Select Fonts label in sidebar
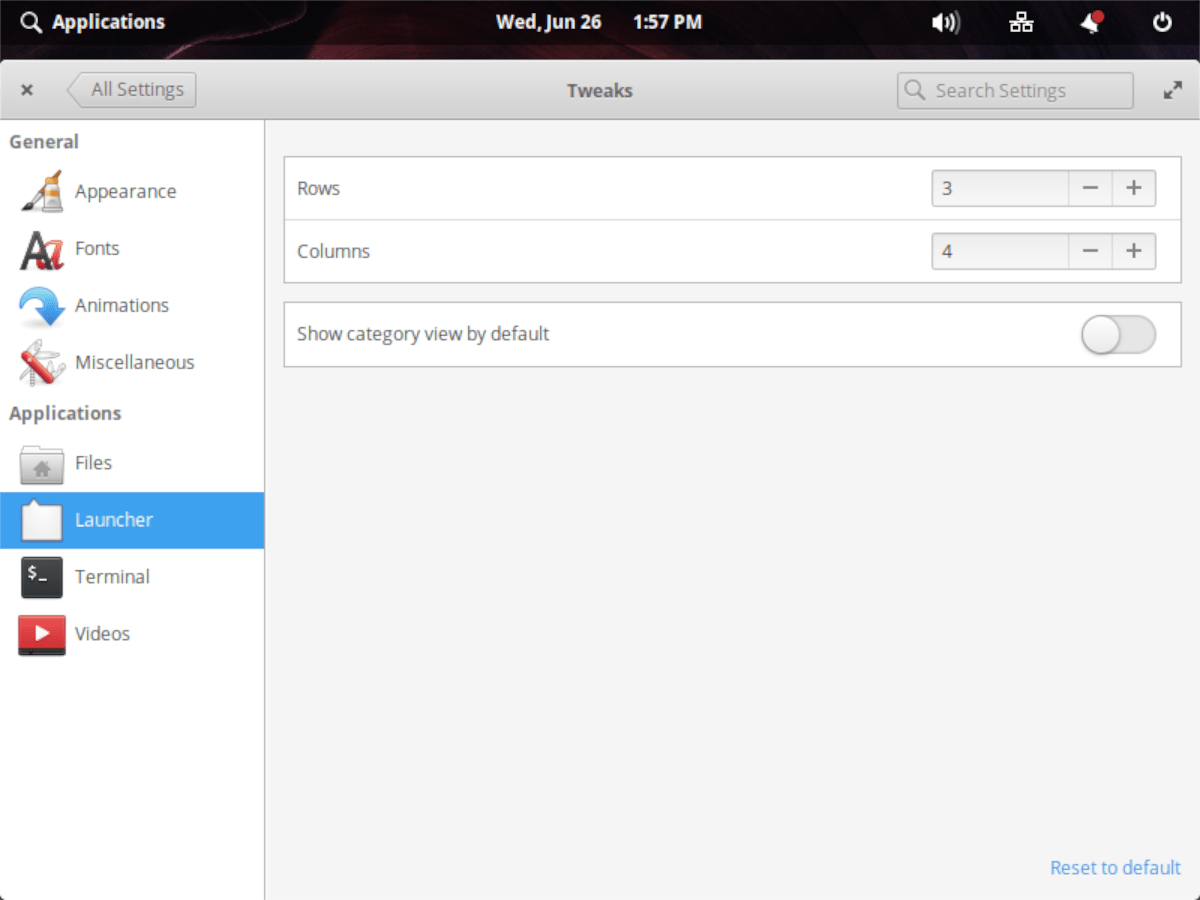Image resolution: width=1200 pixels, height=900 pixels. coord(97,248)
